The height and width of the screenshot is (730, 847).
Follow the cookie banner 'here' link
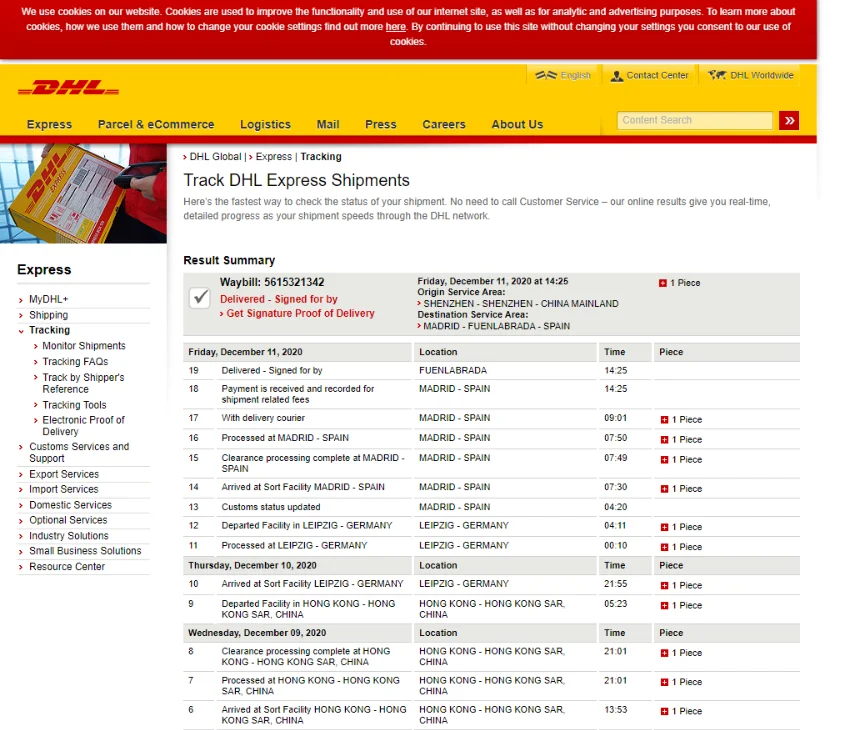[x=395, y=26]
